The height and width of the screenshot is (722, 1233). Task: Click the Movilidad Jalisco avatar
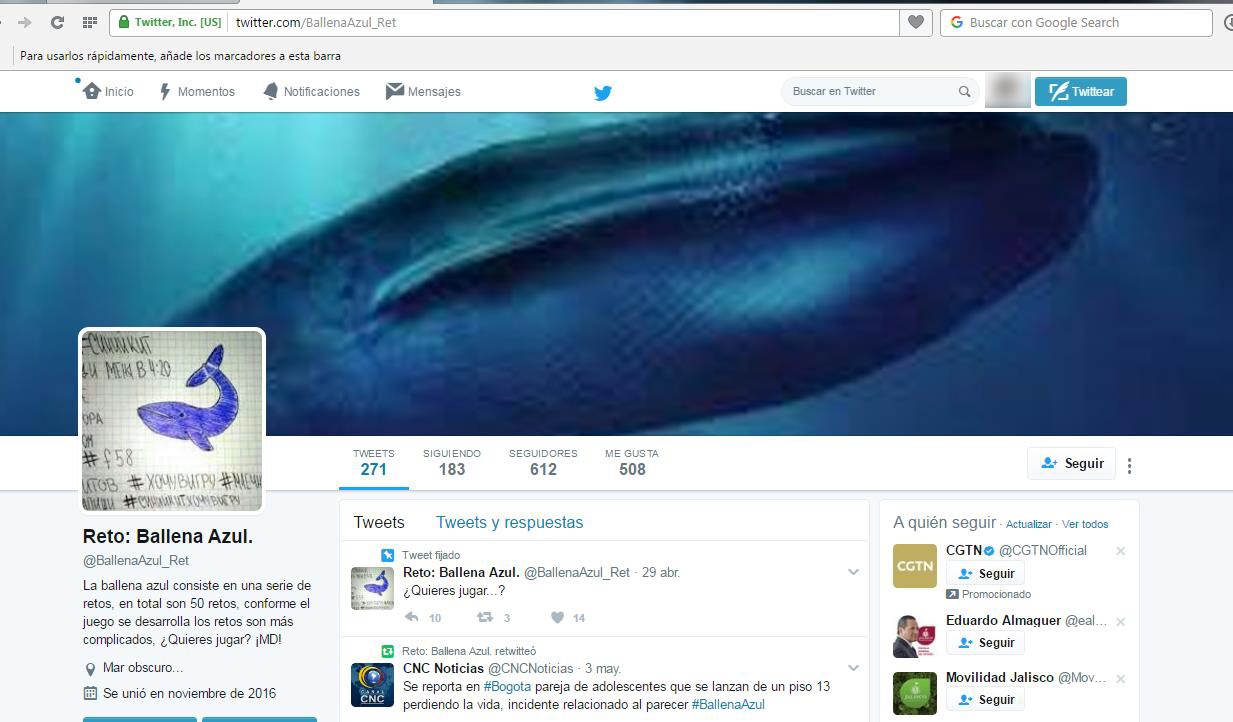(x=915, y=693)
